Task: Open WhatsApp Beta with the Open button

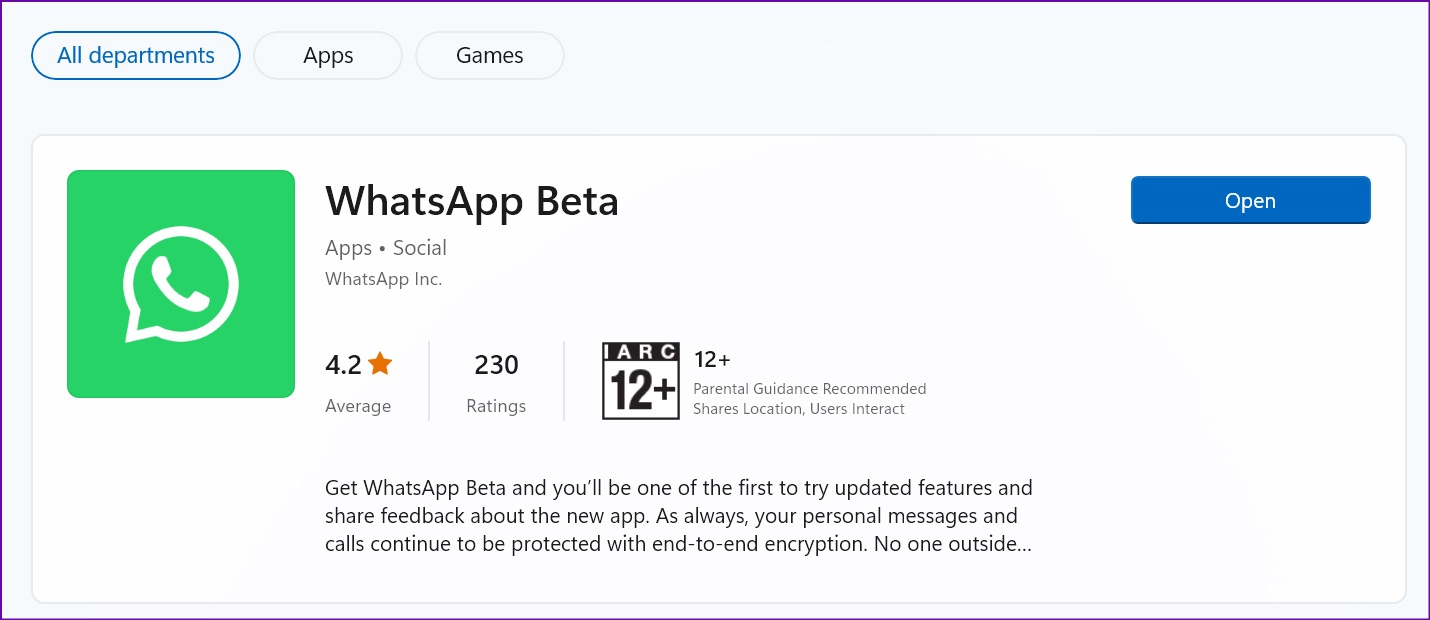Action: [1250, 200]
